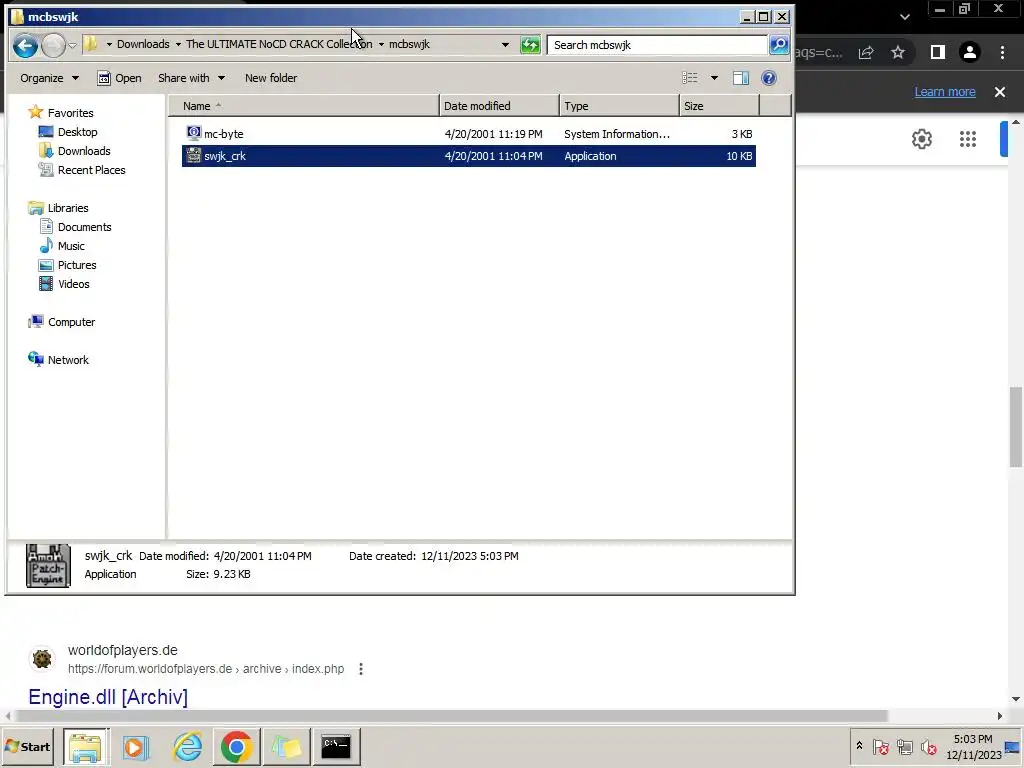This screenshot has height=768, width=1024.
Task: Select the swjk_crk application file
Action: coord(469,156)
